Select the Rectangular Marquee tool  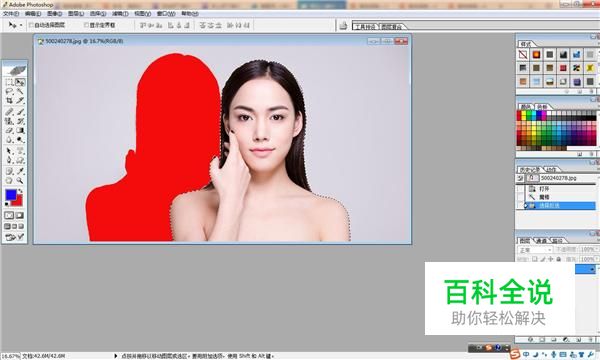point(9,82)
